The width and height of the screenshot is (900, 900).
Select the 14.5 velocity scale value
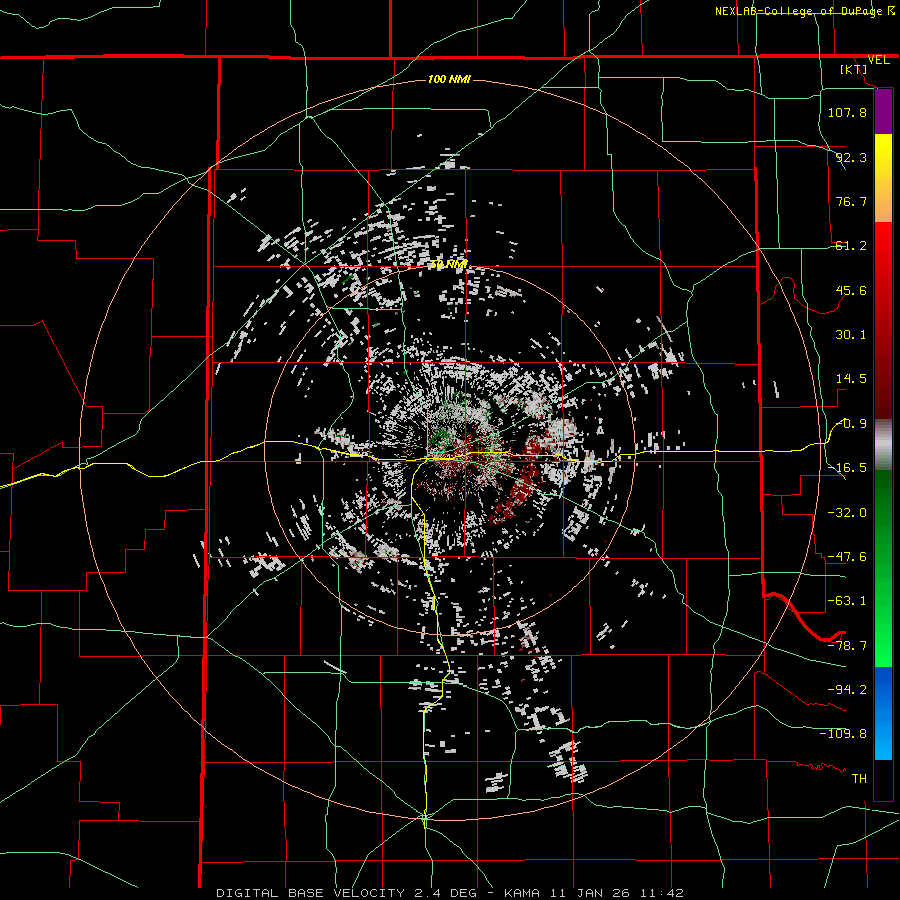(x=851, y=379)
